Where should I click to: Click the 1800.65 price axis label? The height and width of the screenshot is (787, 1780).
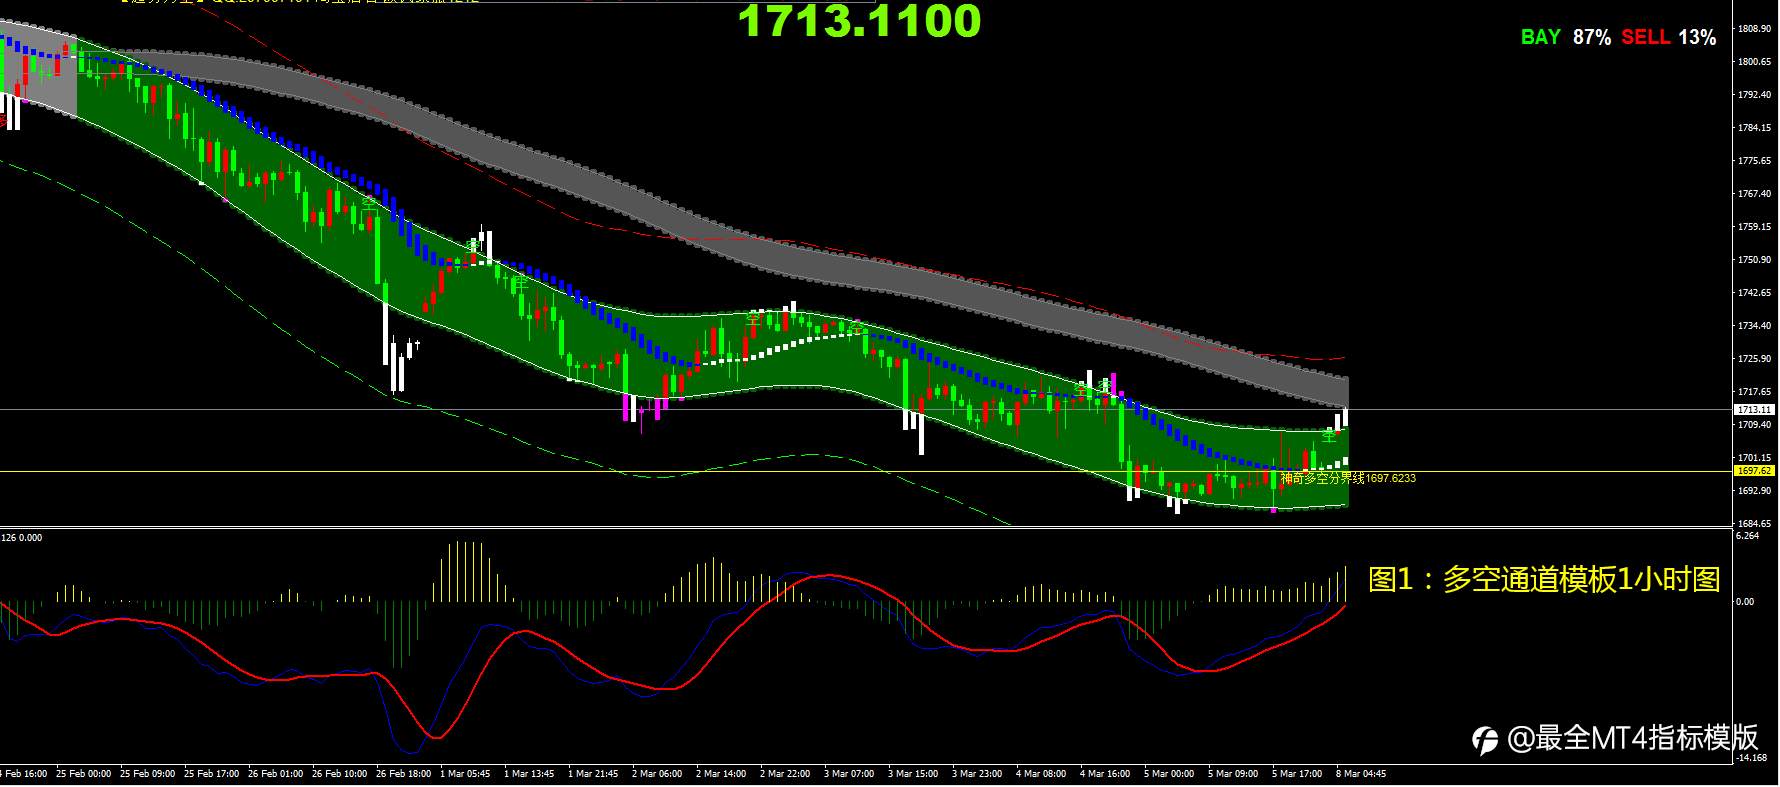coord(1755,62)
